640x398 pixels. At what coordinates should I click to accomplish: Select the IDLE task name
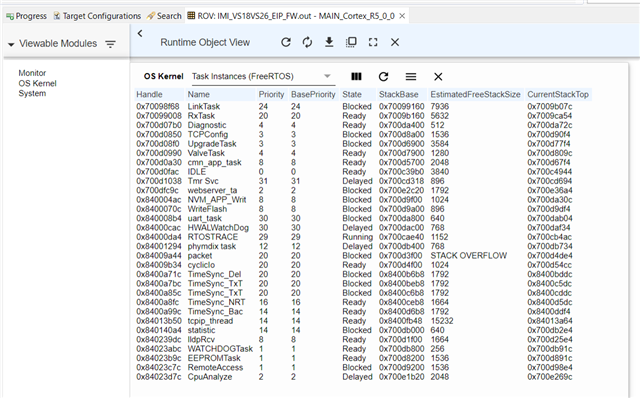pos(197,172)
